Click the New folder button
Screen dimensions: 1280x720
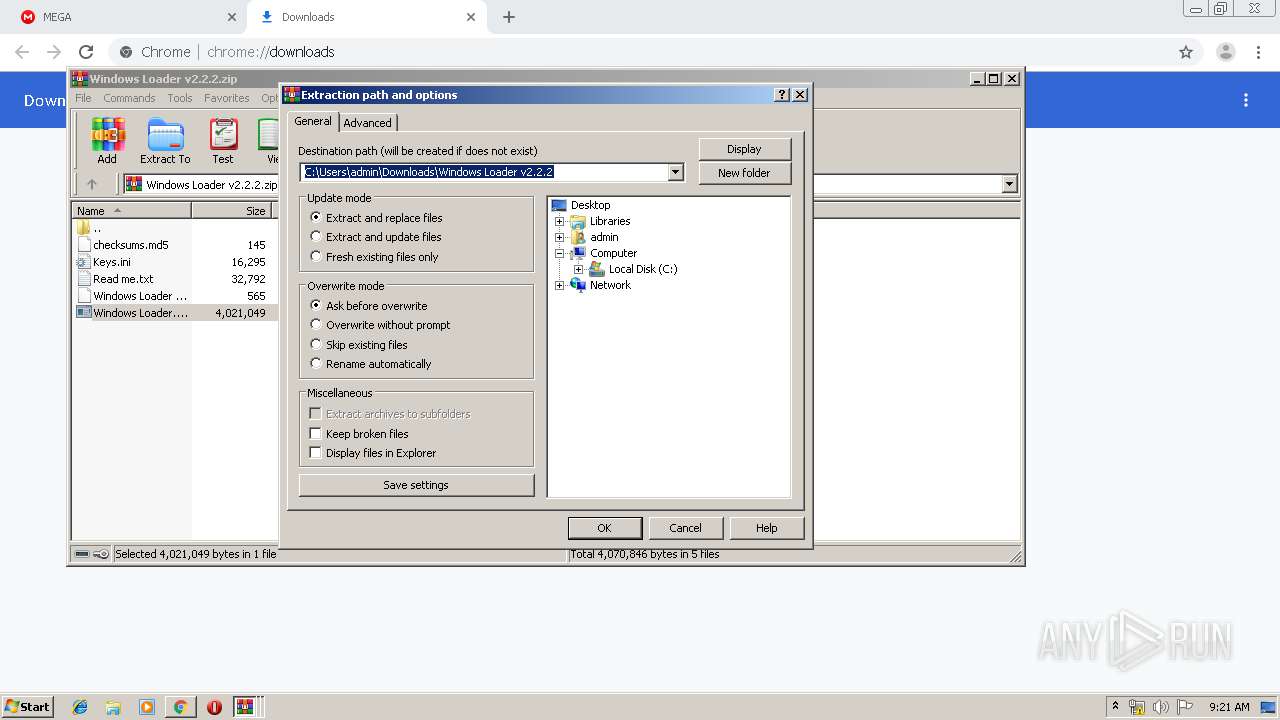[744, 173]
